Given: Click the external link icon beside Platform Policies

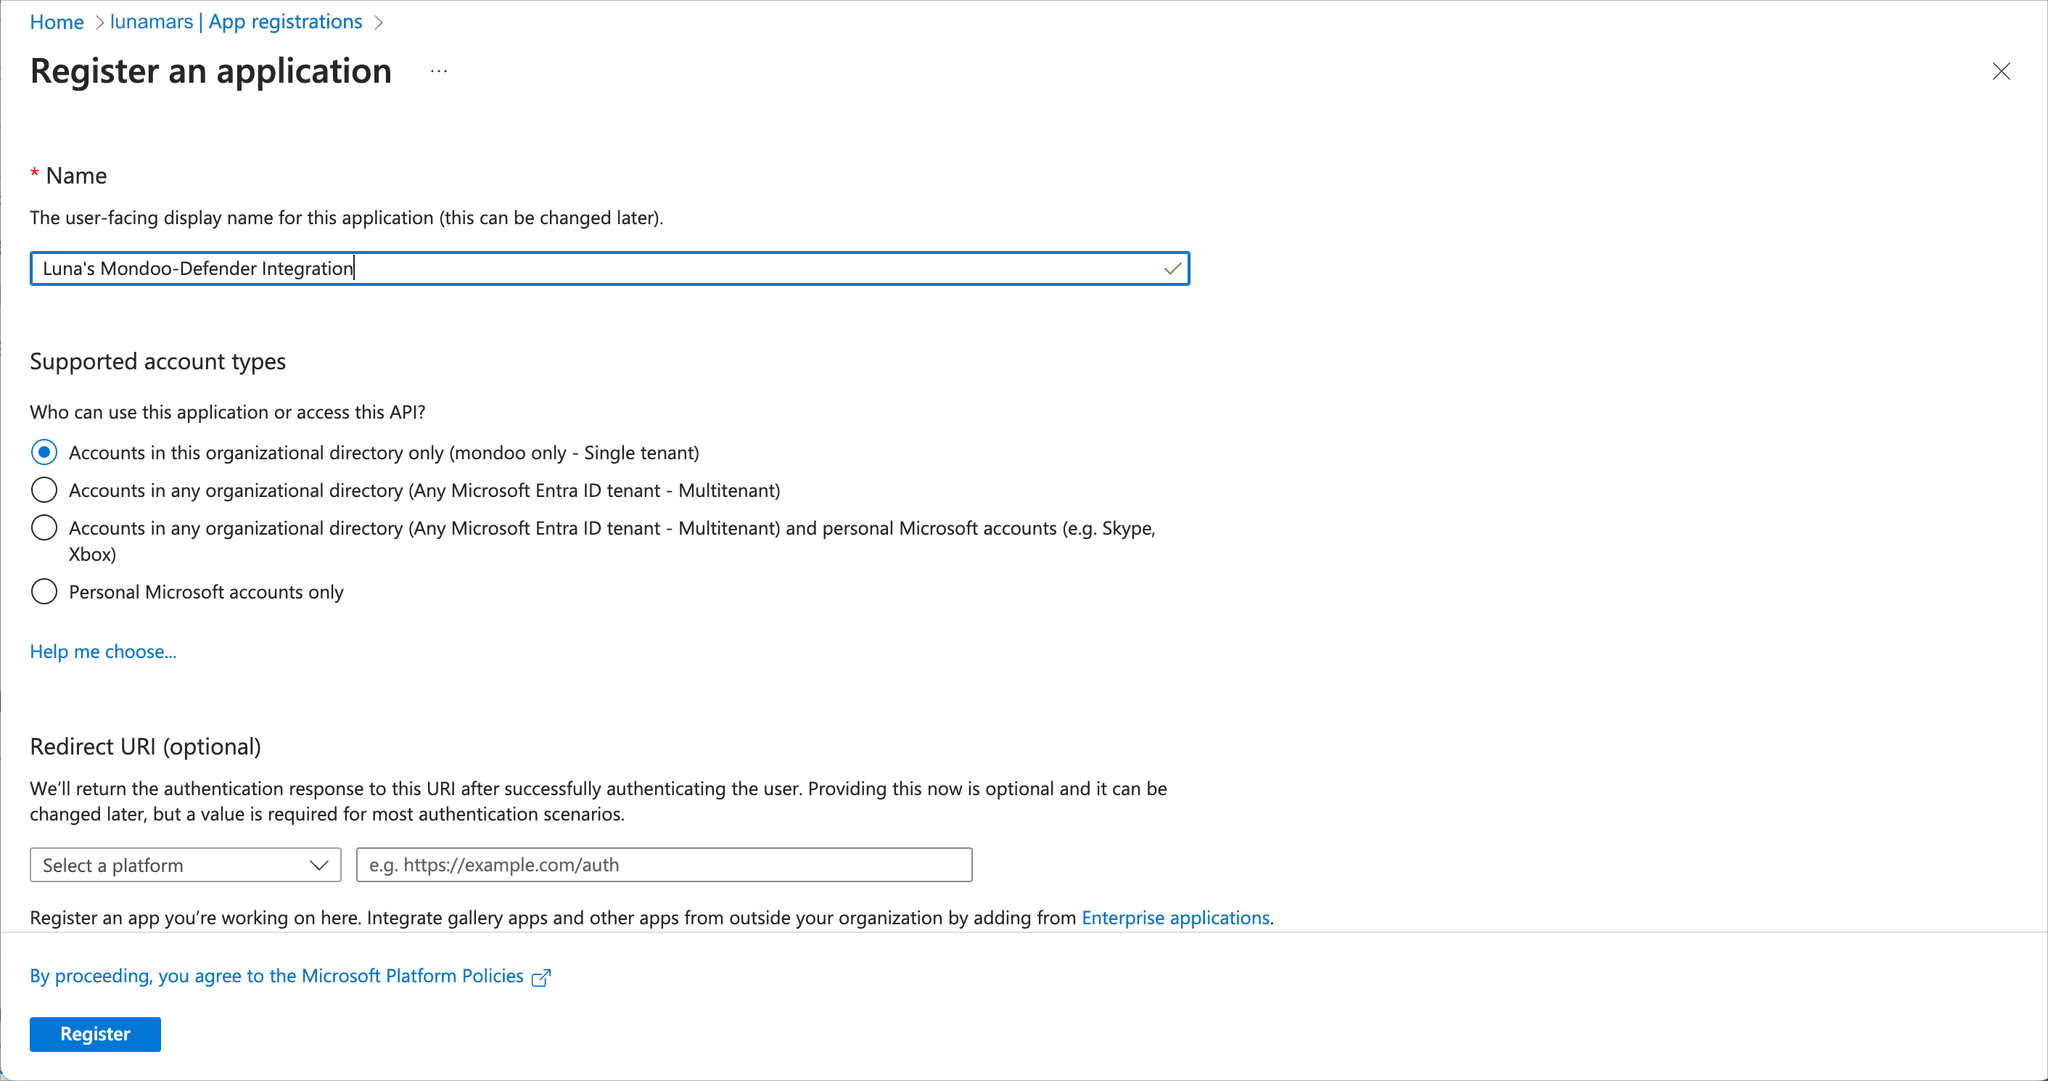Looking at the screenshot, I should point(541,977).
